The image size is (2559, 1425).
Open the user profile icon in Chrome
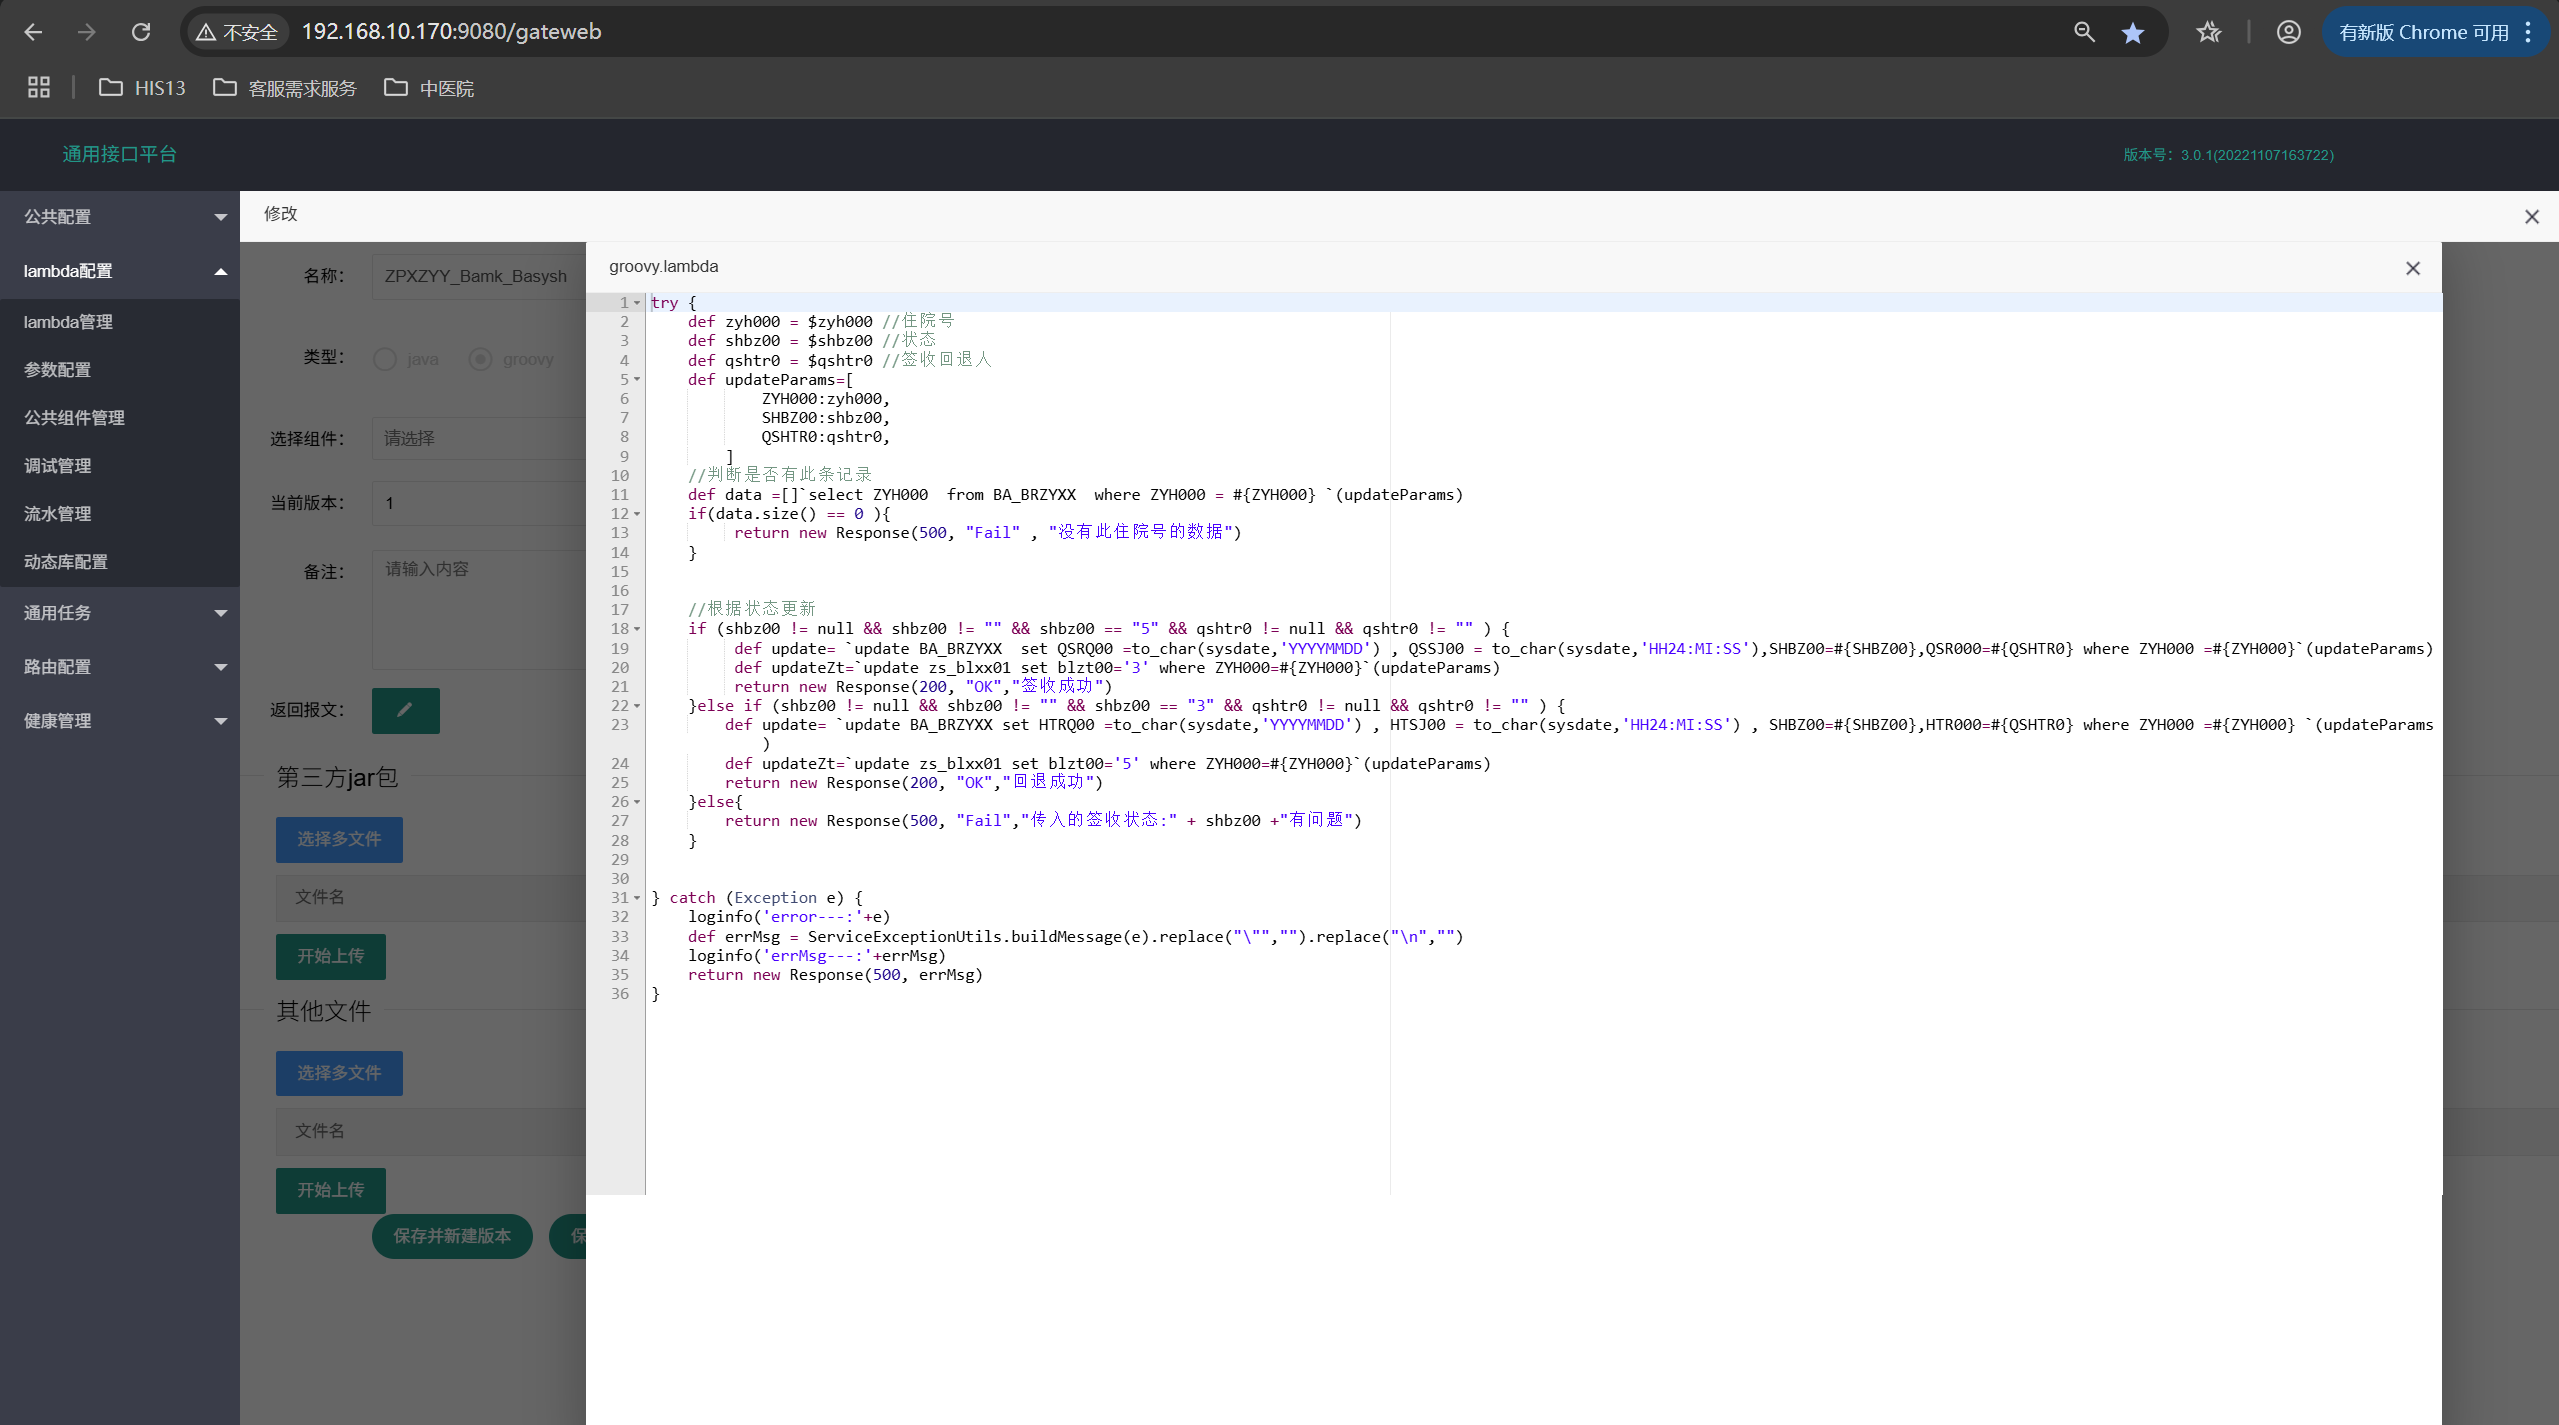(2288, 32)
